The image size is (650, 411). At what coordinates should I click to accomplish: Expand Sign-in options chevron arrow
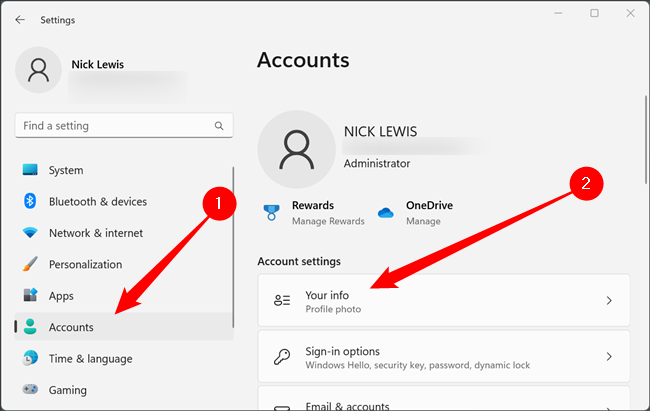(609, 357)
